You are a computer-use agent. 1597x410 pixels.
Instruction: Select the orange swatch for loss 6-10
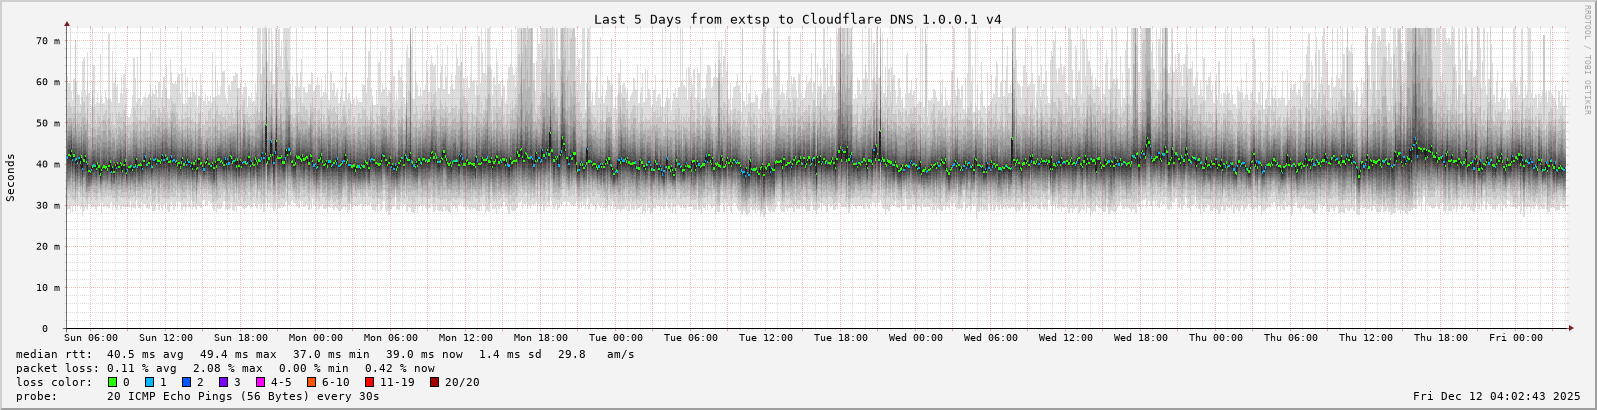click(x=312, y=382)
